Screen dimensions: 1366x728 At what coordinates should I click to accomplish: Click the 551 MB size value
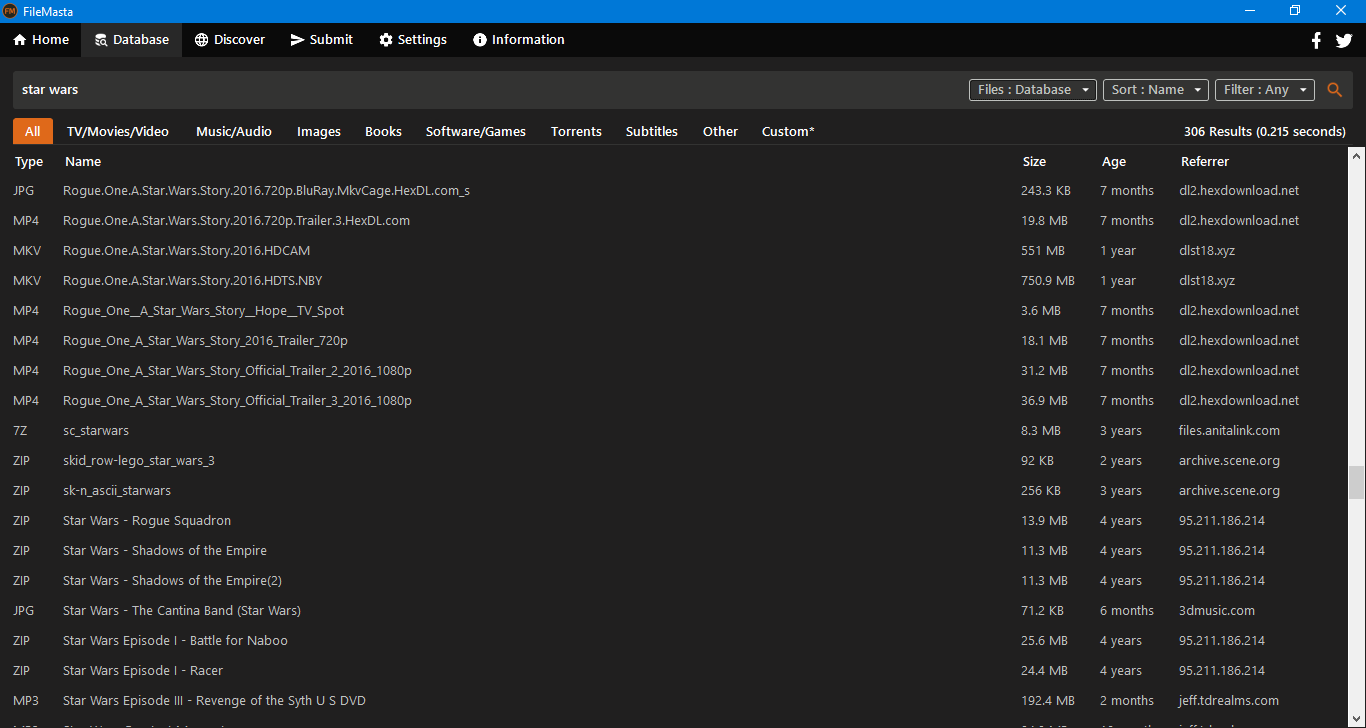click(1043, 251)
